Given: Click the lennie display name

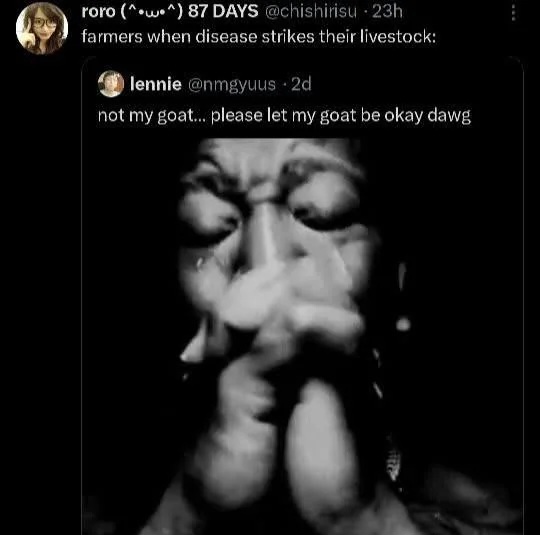Looking at the screenshot, I should [156, 84].
